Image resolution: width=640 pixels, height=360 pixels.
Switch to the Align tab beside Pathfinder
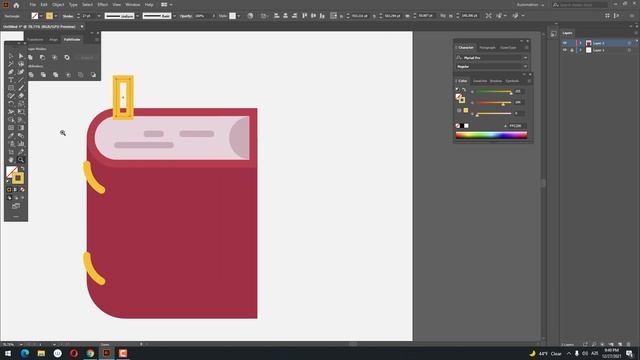click(53, 40)
